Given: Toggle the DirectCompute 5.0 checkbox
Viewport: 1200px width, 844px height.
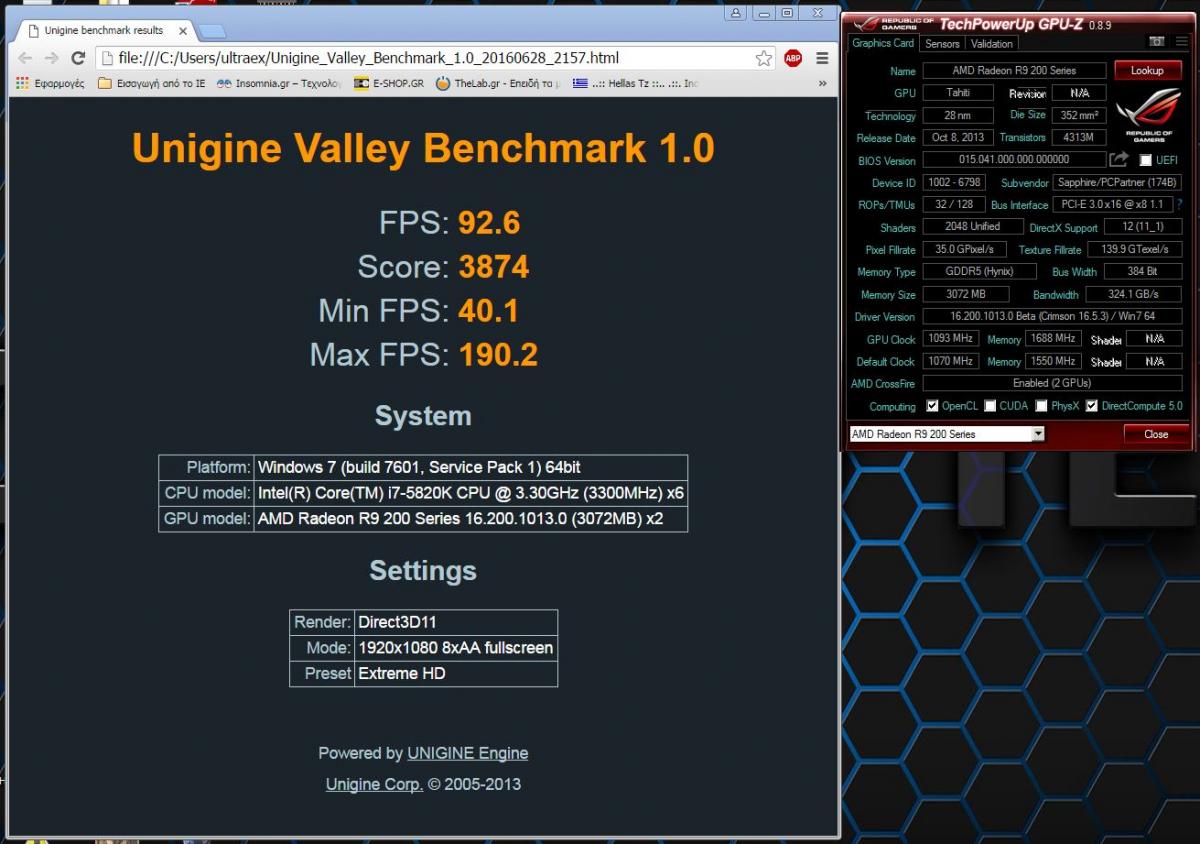Looking at the screenshot, I should [1092, 406].
